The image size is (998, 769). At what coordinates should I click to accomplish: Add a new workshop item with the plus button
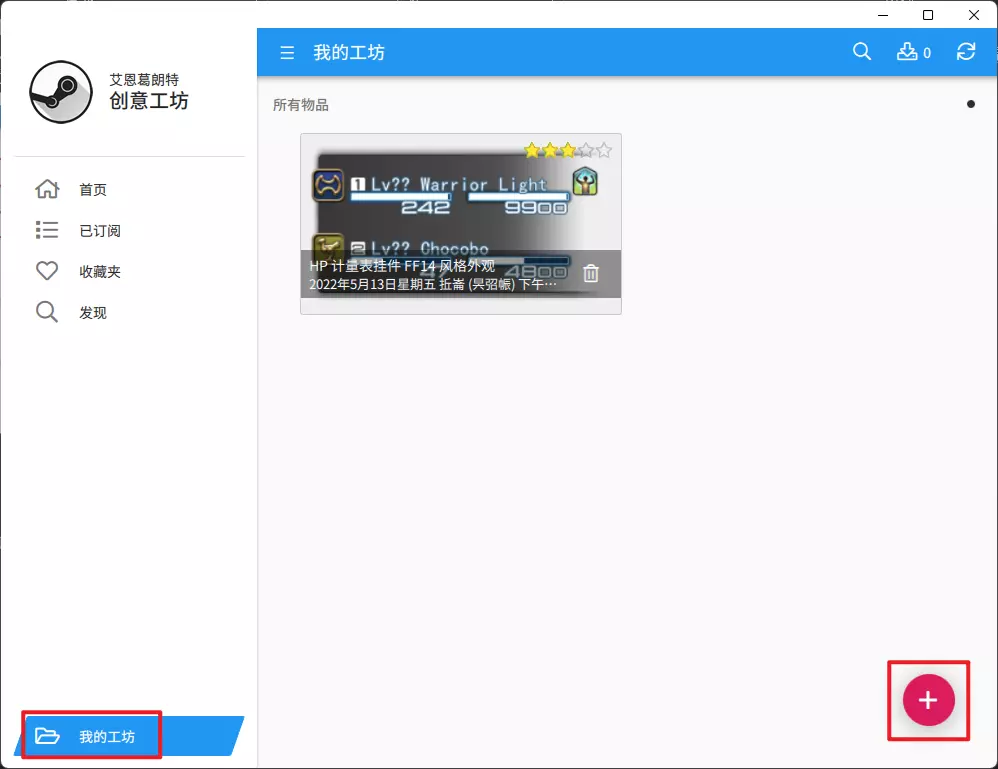[x=928, y=700]
